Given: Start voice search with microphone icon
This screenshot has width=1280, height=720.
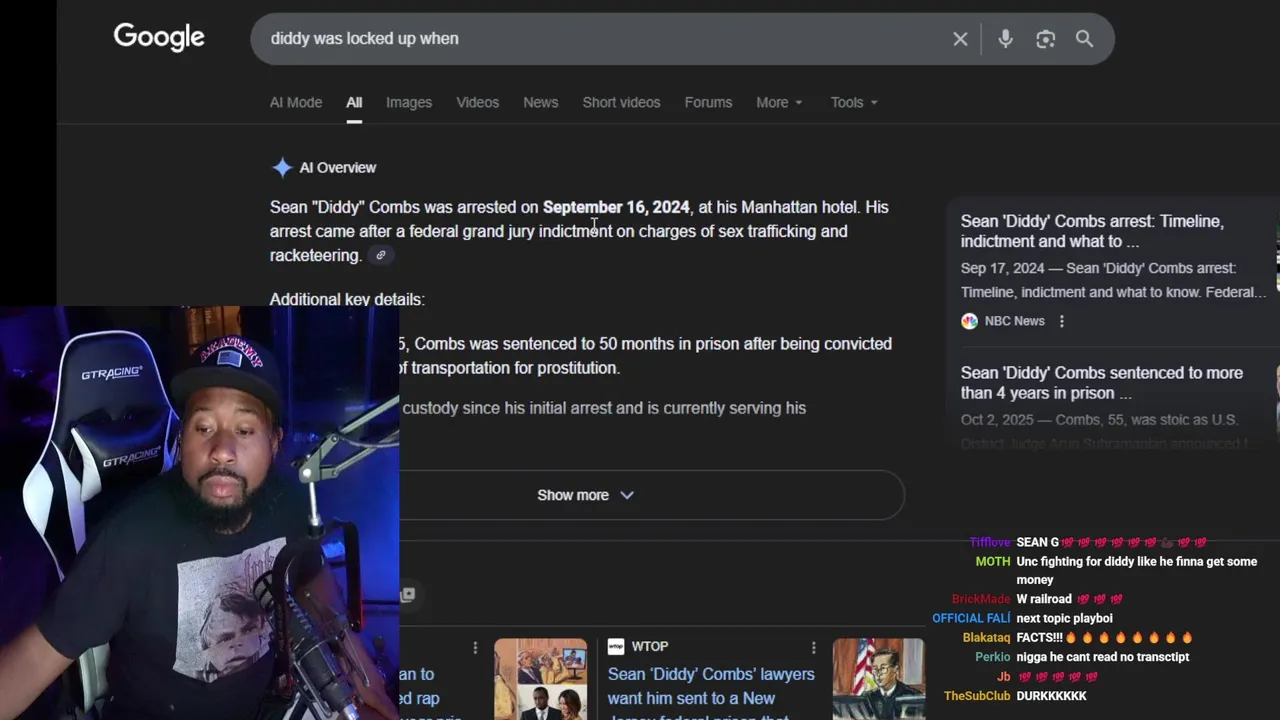Looking at the screenshot, I should pos(1005,39).
